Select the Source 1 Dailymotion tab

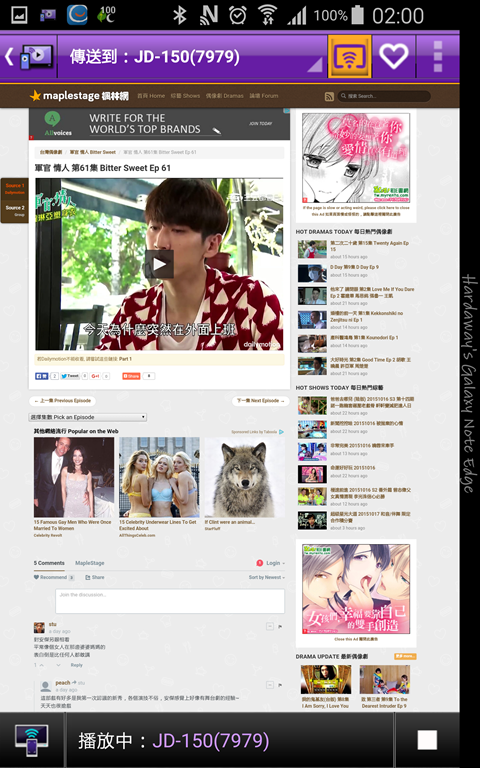click(x=15, y=189)
